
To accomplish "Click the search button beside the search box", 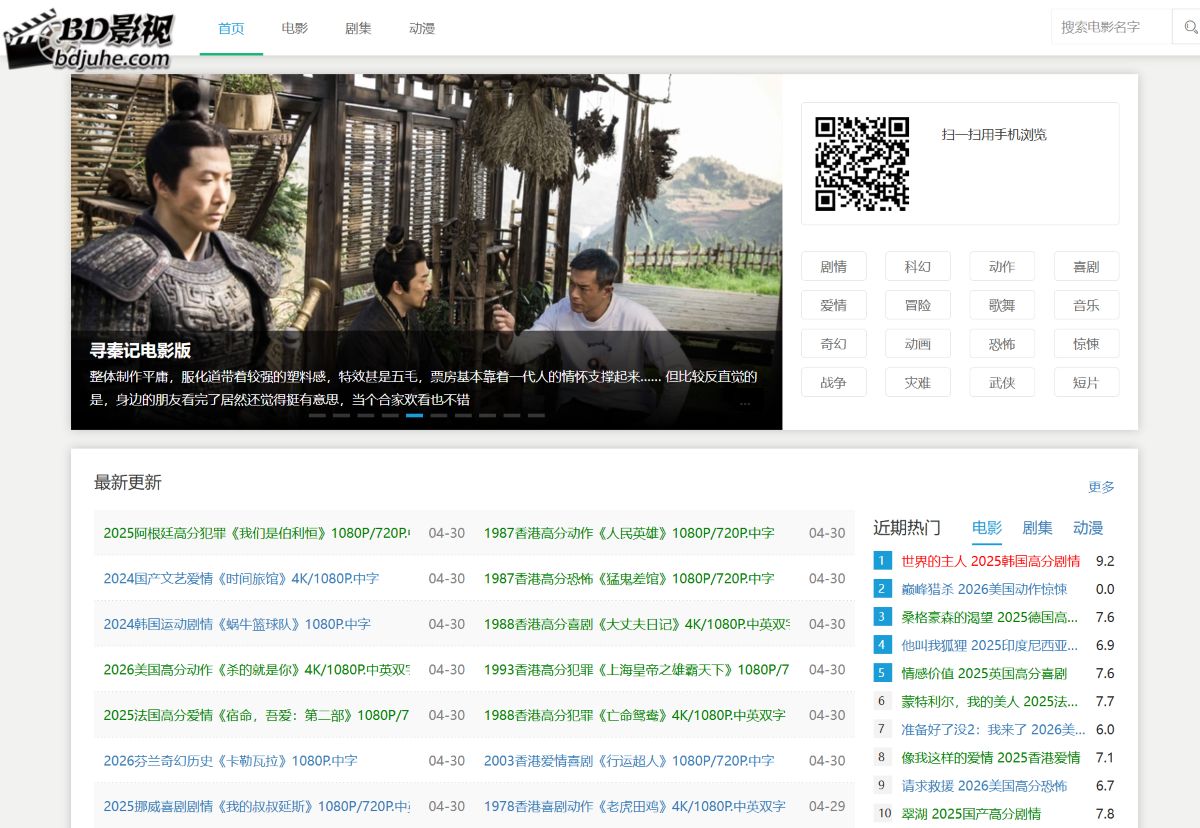I will pyautogui.click(x=1186, y=27).
